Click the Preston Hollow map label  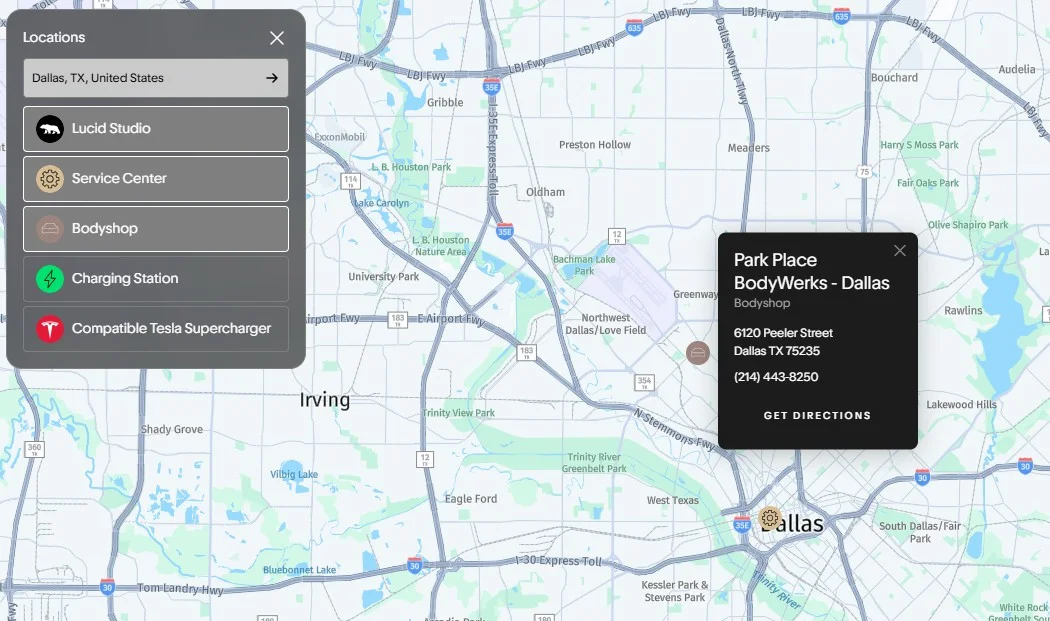point(595,145)
